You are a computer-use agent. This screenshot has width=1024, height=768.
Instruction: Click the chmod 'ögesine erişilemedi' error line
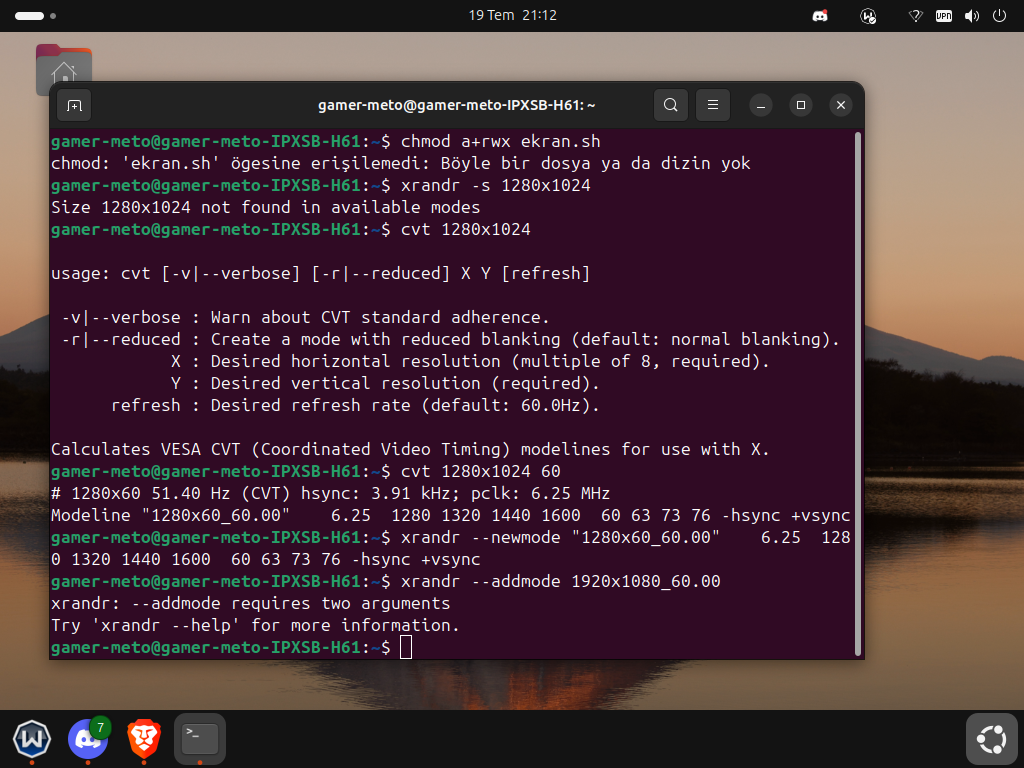tap(400, 163)
